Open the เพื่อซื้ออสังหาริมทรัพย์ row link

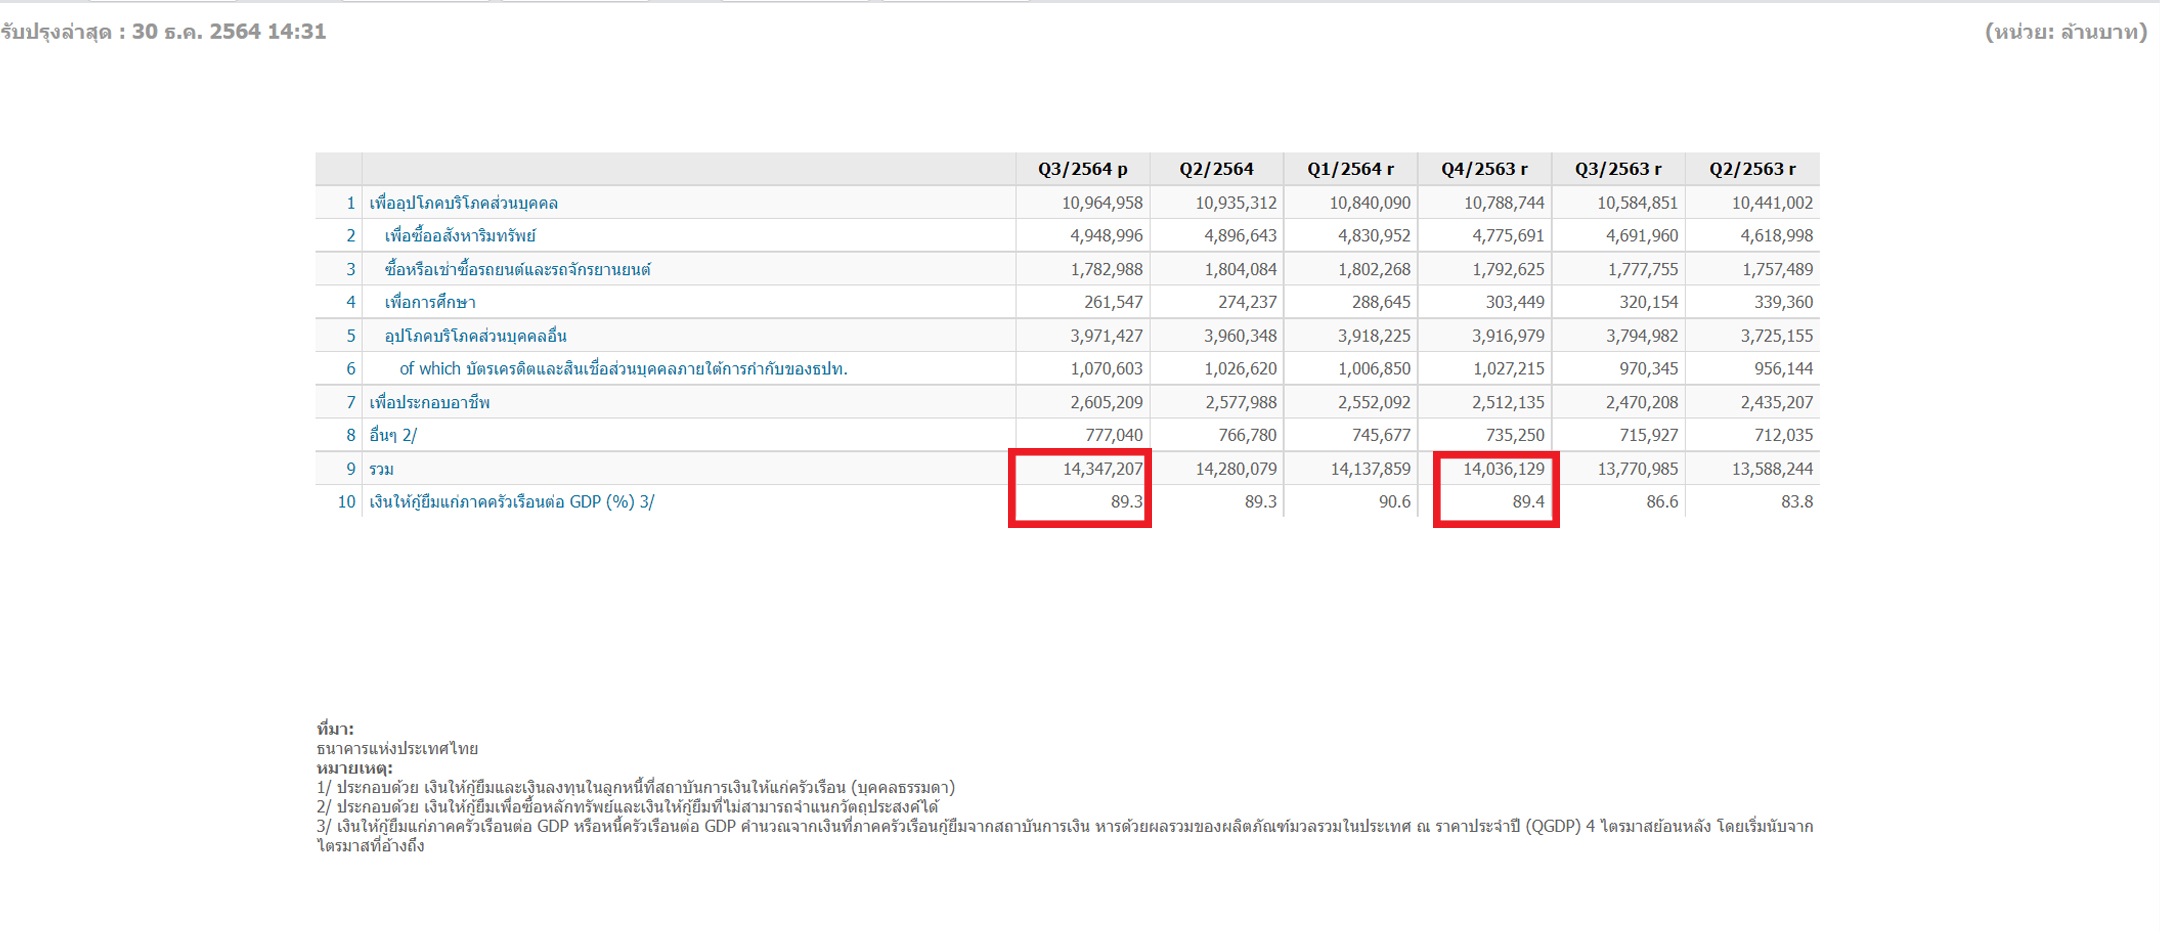(x=460, y=236)
